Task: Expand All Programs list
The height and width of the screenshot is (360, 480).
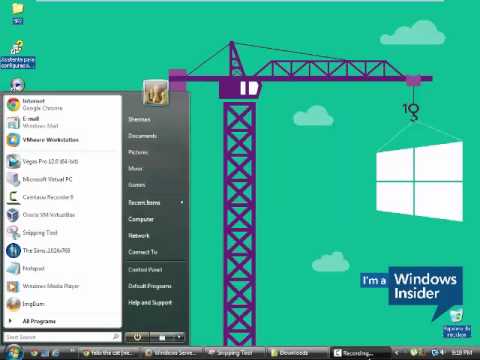Action: click(x=62, y=321)
